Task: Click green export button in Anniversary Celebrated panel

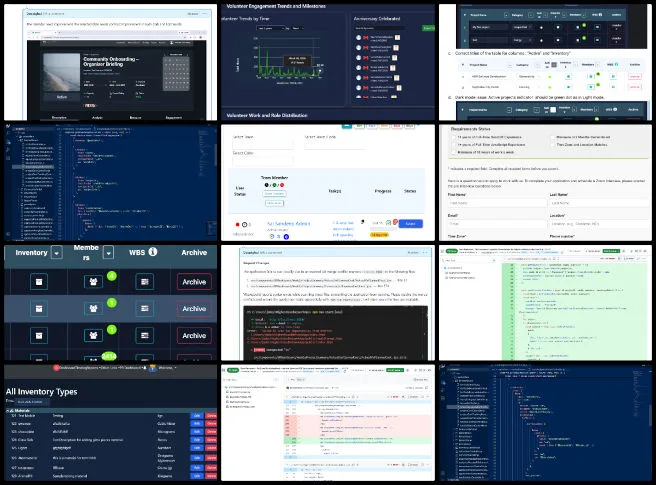Action: point(428,28)
